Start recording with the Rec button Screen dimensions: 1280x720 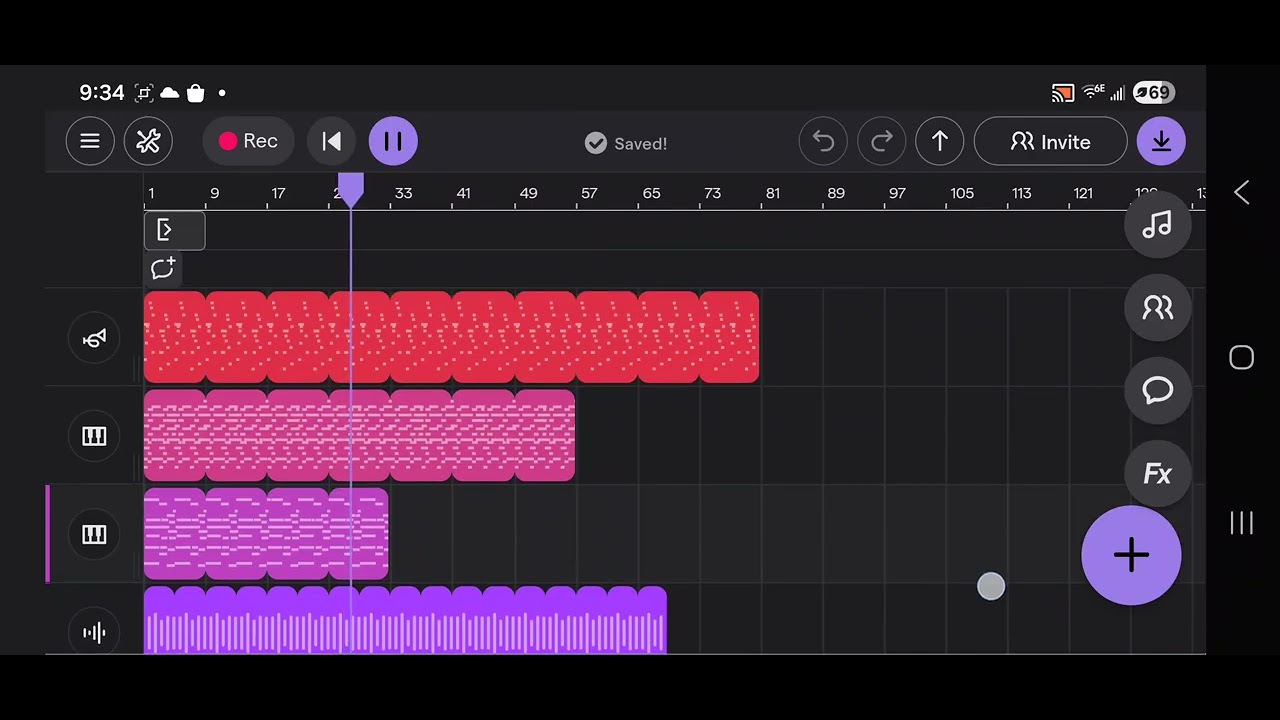point(248,142)
